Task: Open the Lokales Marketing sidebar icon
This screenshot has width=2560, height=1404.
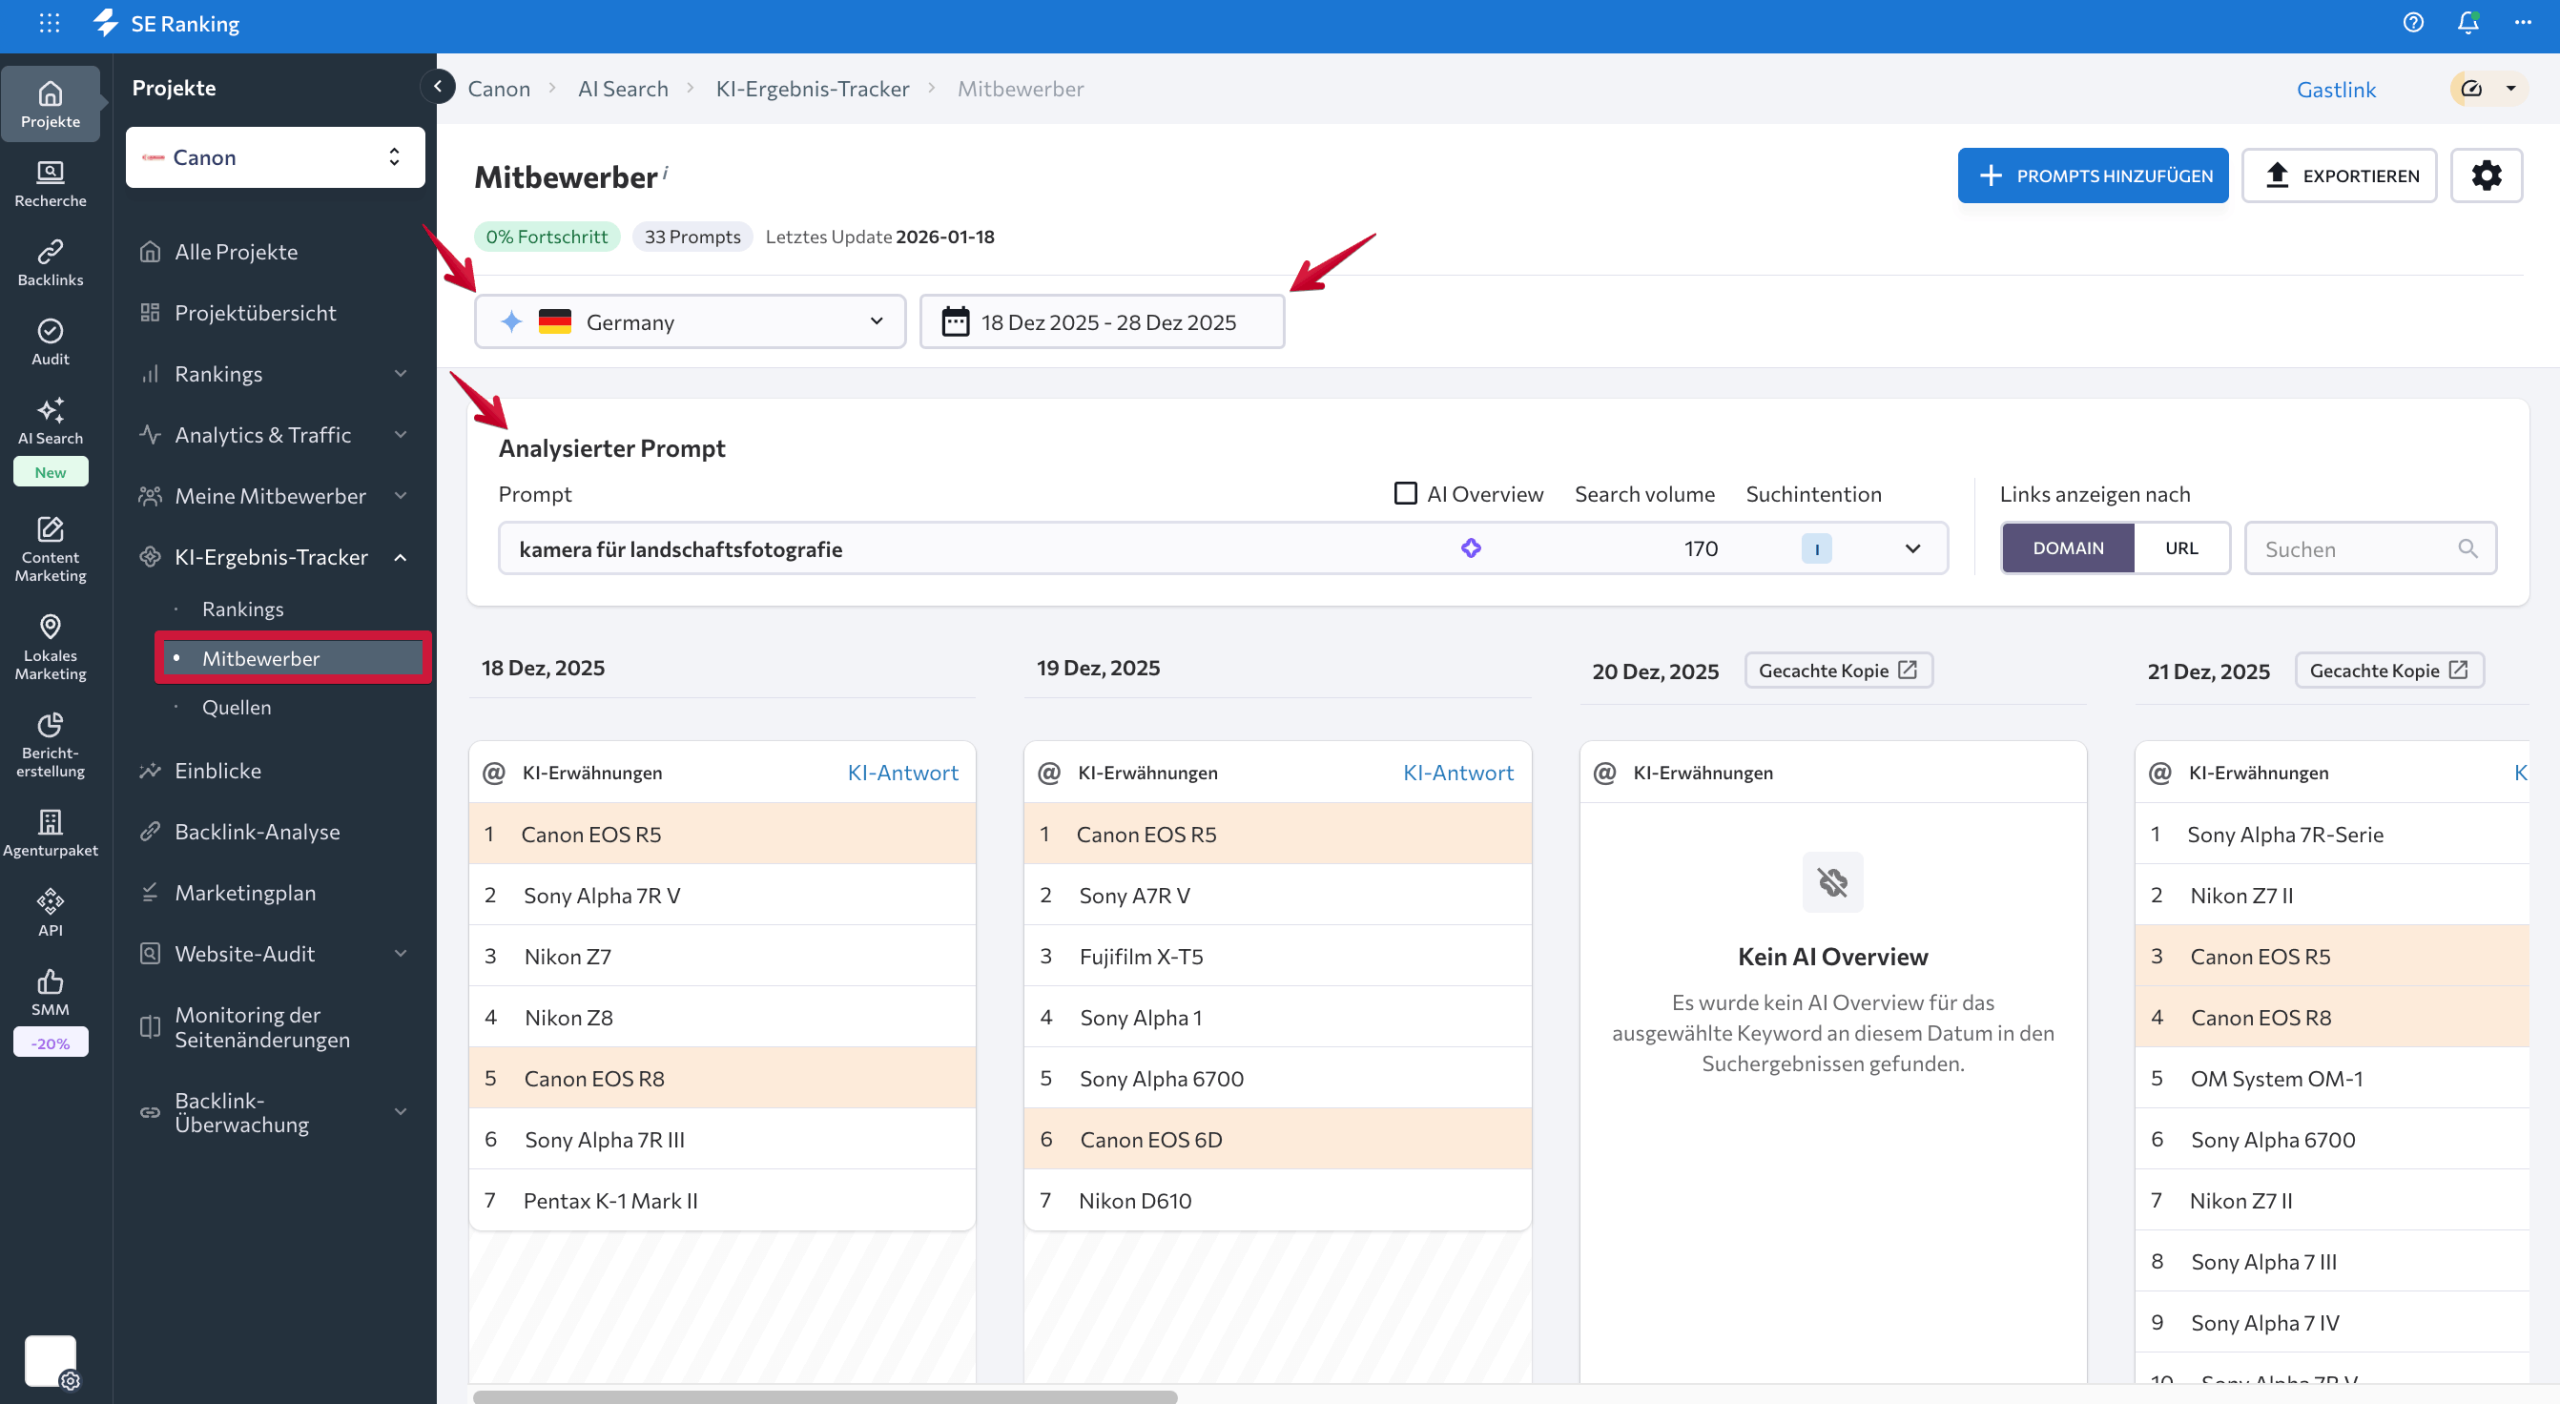Action: coord(50,646)
